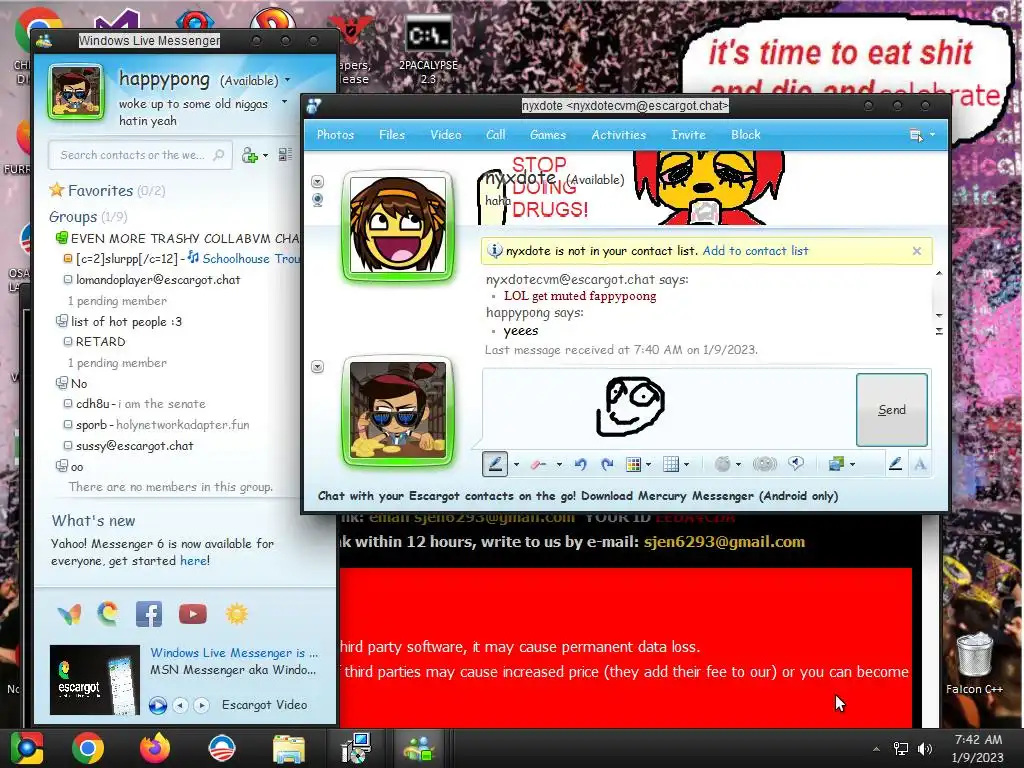Image resolution: width=1024 pixels, height=768 pixels.
Task: Click the Search contacts field
Action: (140, 155)
